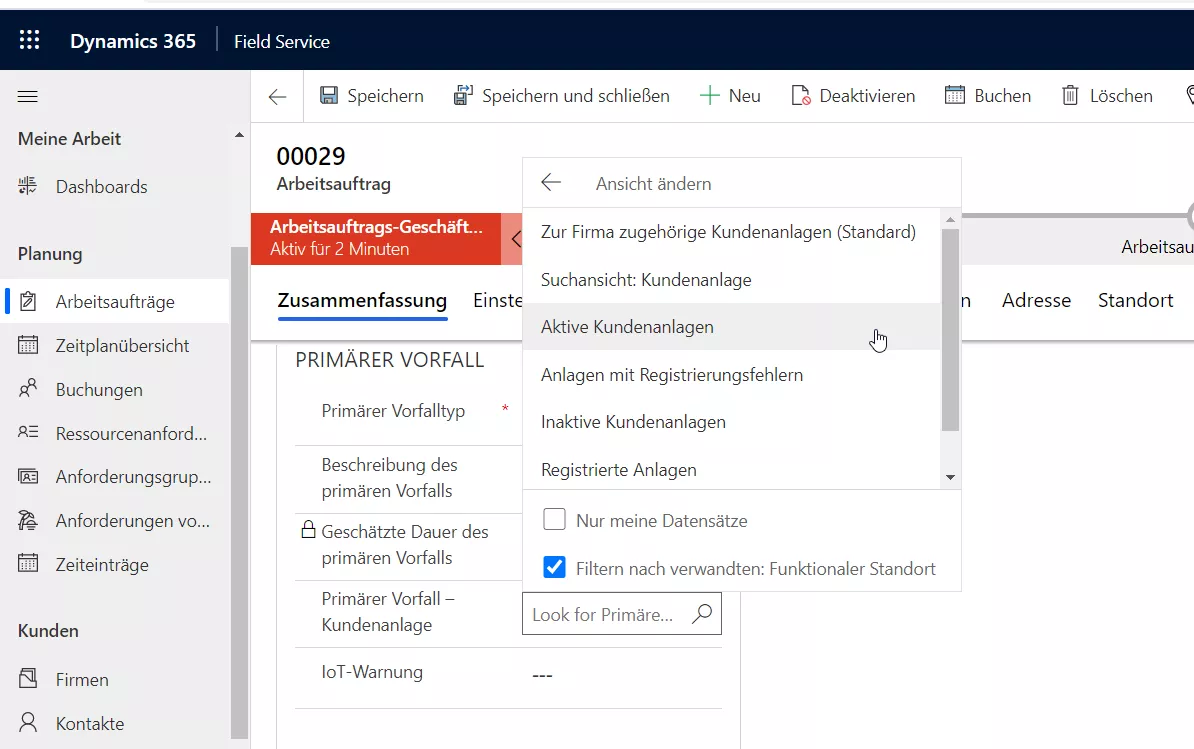Viewport: 1194px width, 749px height.
Task: Uncheck Filtern nach verwandten: Funktionaler Standort
Action: pos(554,568)
